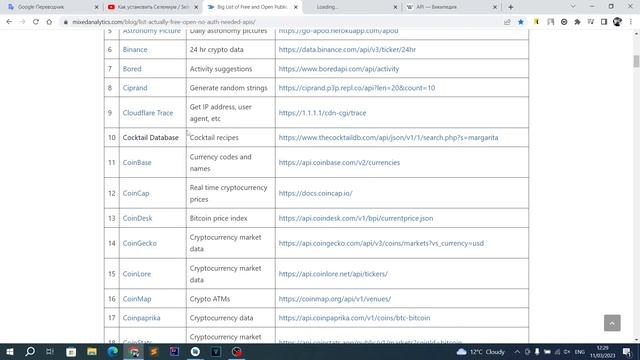Viewport: 640px width, 360px height.
Task: Open the browser home page
Action: tap(49, 22)
